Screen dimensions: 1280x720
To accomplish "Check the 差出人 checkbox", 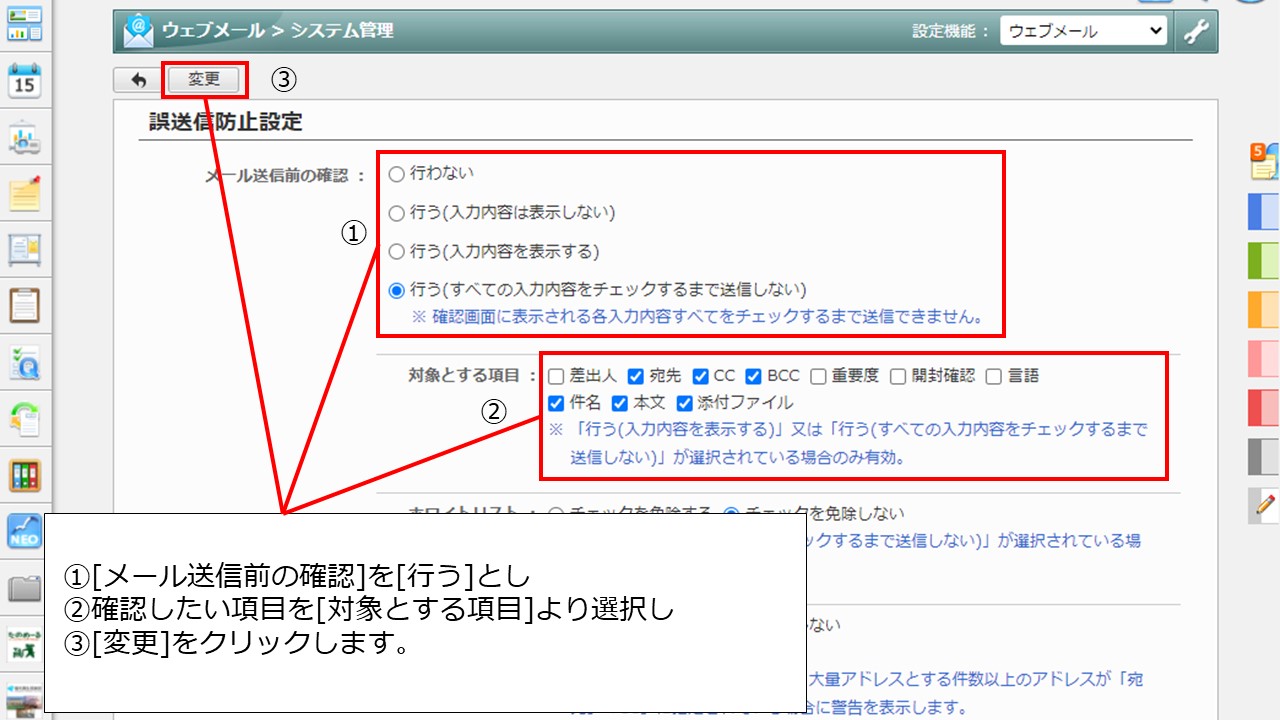I will pos(556,377).
